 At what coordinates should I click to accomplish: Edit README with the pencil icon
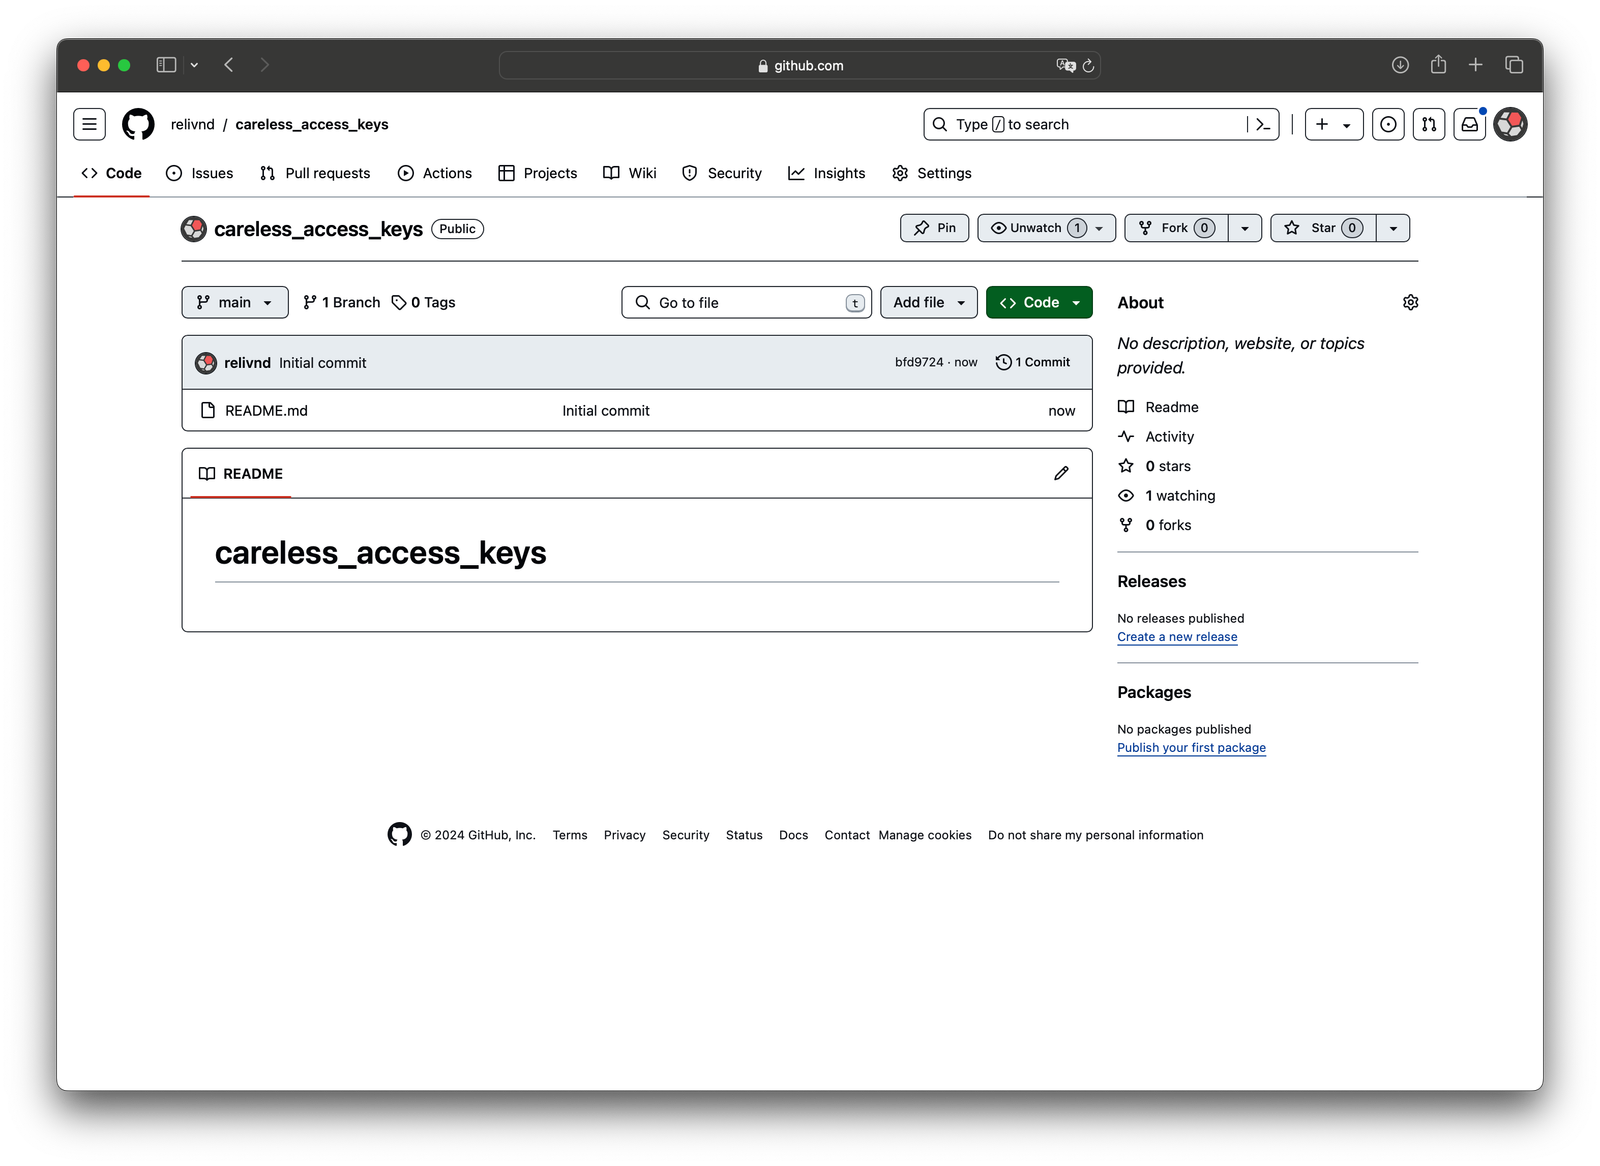point(1061,473)
